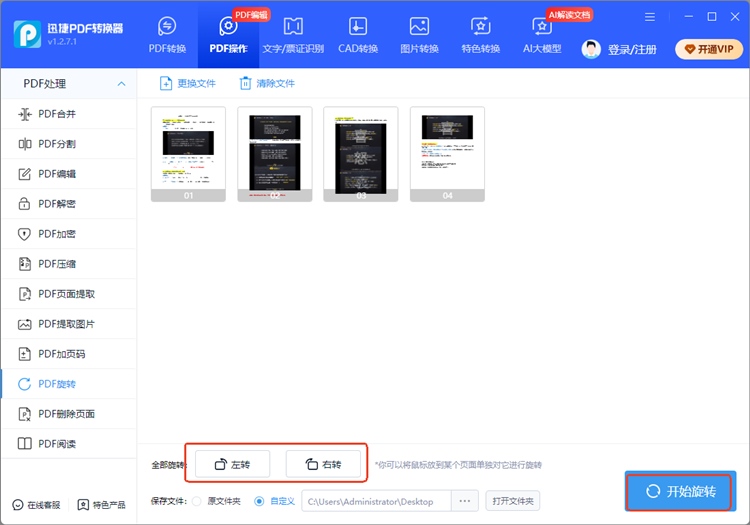Open the hamburger menu icon
The width and height of the screenshot is (750, 525).
click(x=650, y=17)
